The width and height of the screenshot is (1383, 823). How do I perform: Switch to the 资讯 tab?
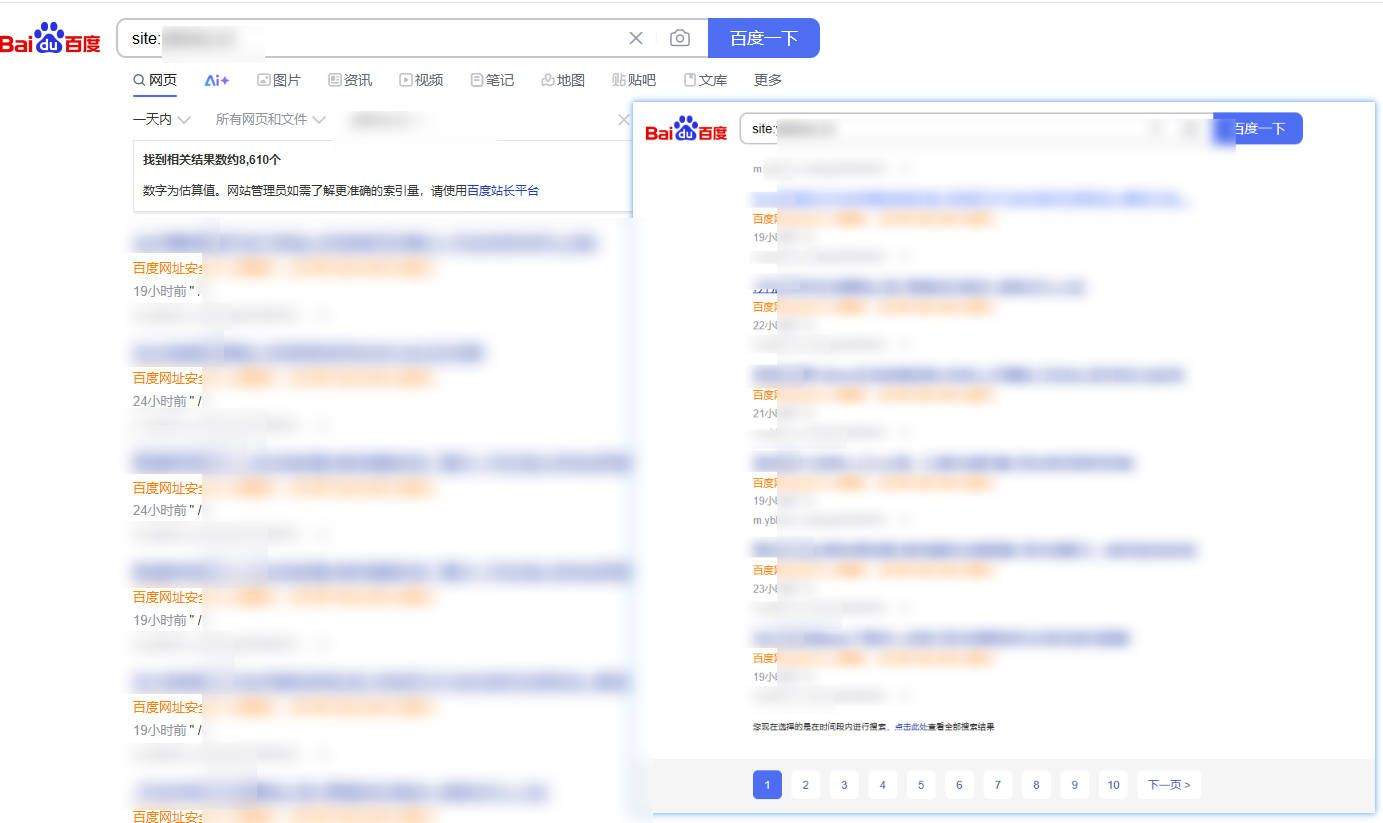pos(350,80)
